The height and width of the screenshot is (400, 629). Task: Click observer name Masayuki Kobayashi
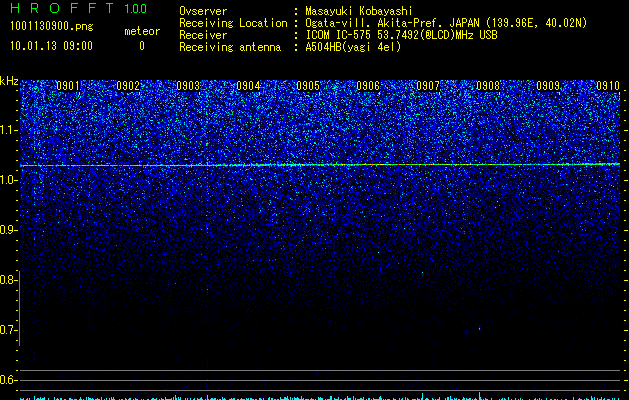pos(359,11)
